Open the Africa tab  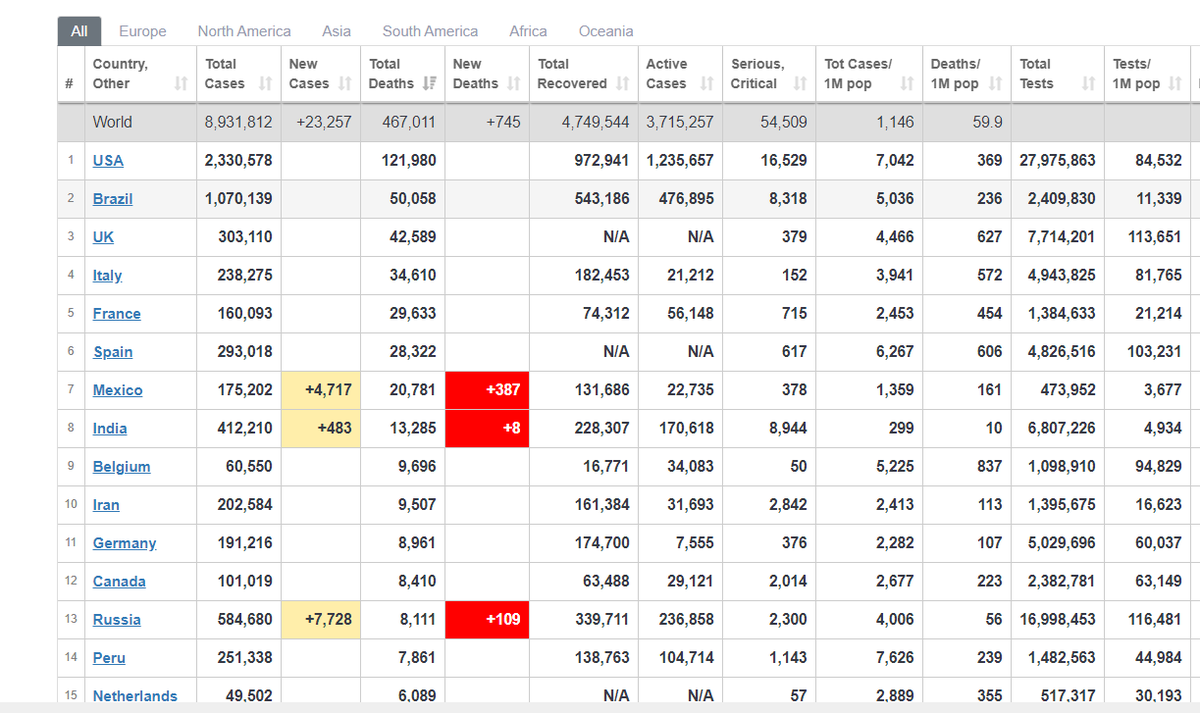(528, 31)
